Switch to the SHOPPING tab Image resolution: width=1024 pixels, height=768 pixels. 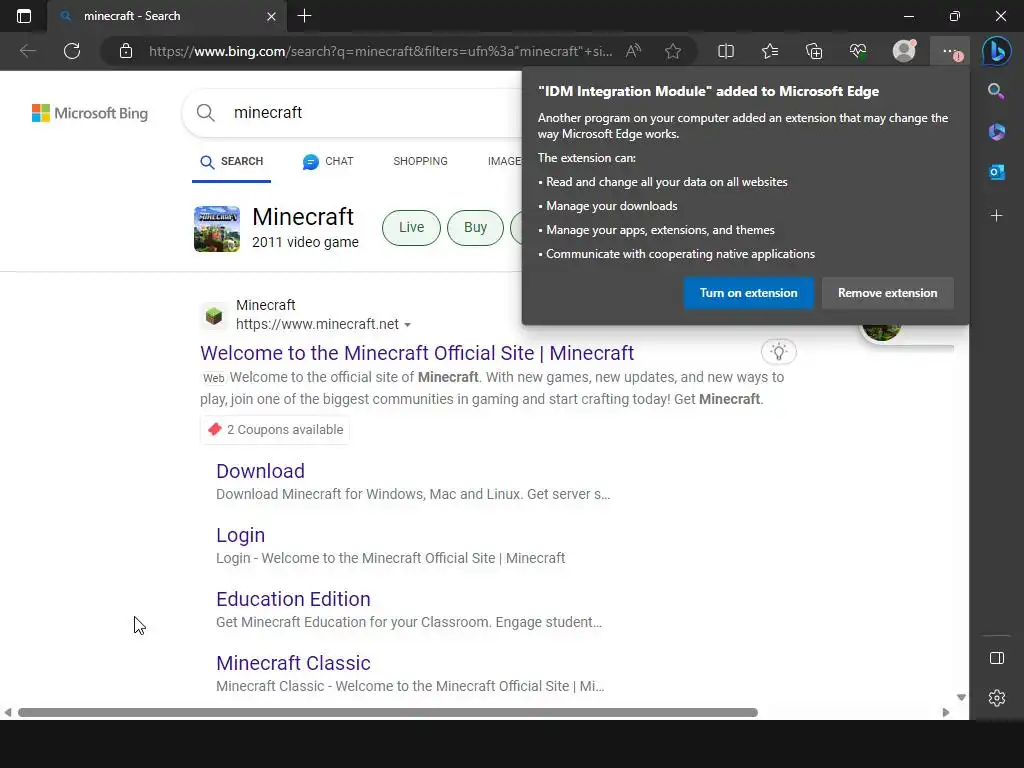[421, 161]
